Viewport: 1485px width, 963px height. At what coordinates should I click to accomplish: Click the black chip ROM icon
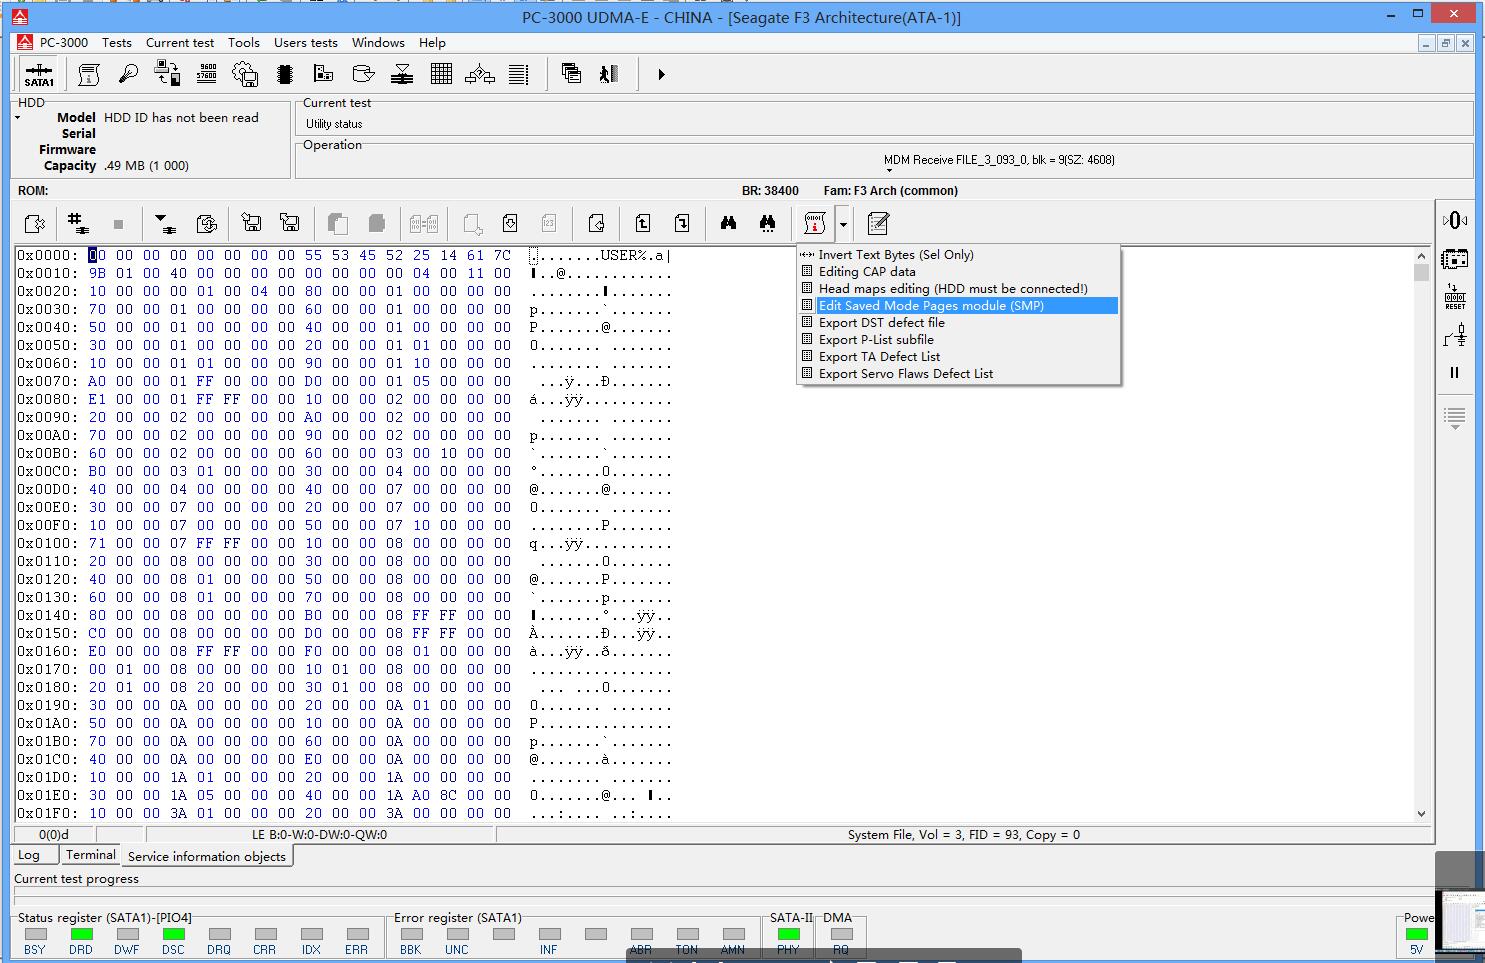pyautogui.click(x=285, y=74)
